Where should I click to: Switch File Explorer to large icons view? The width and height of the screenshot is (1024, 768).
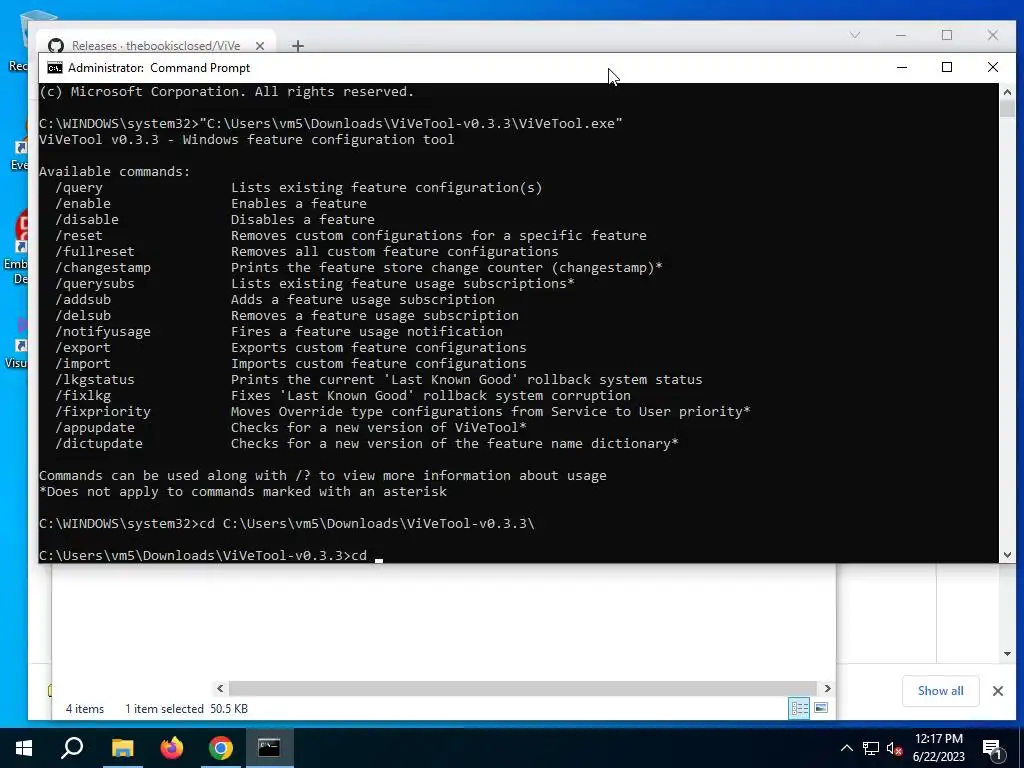pos(822,708)
